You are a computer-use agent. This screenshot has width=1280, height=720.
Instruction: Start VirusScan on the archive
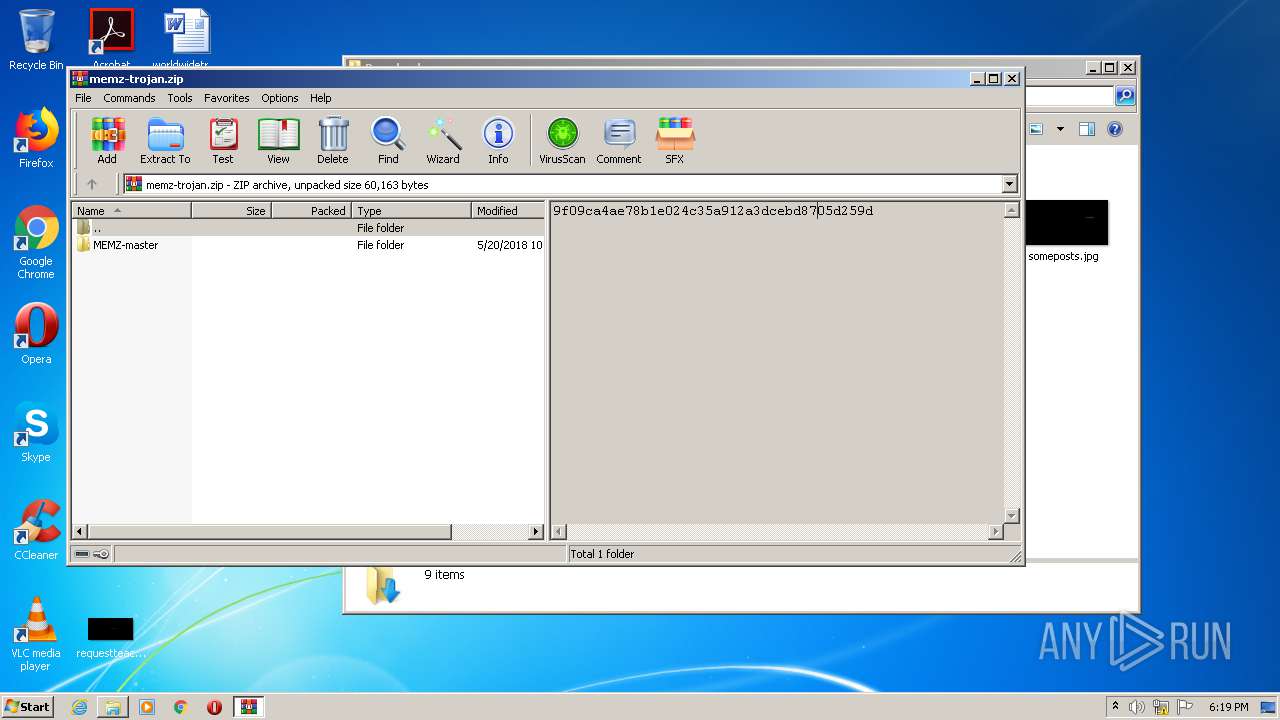(562, 140)
